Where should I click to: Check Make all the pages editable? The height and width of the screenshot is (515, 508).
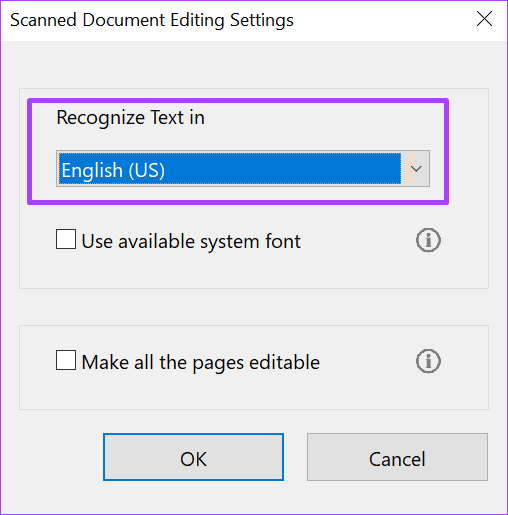click(x=66, y=360)
